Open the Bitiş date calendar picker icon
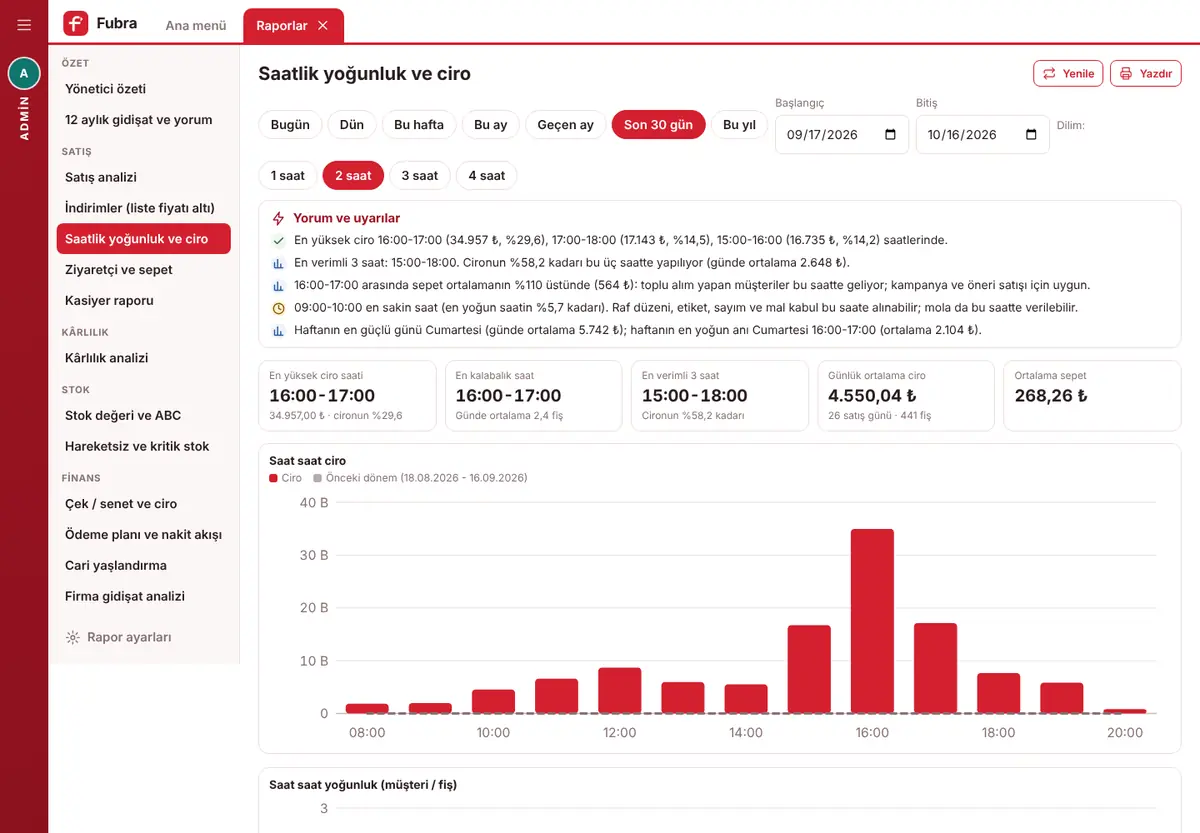1200x833 pixels. coord(1031,135)
